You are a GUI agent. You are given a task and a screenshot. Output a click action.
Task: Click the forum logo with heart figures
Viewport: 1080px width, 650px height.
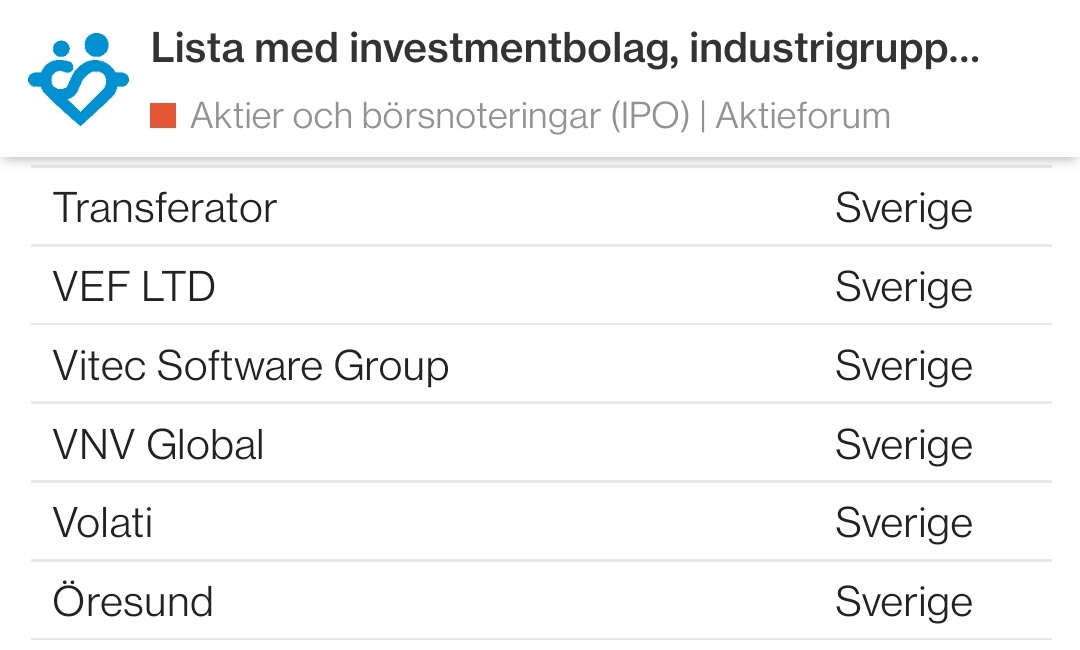[x=80, y=78]
